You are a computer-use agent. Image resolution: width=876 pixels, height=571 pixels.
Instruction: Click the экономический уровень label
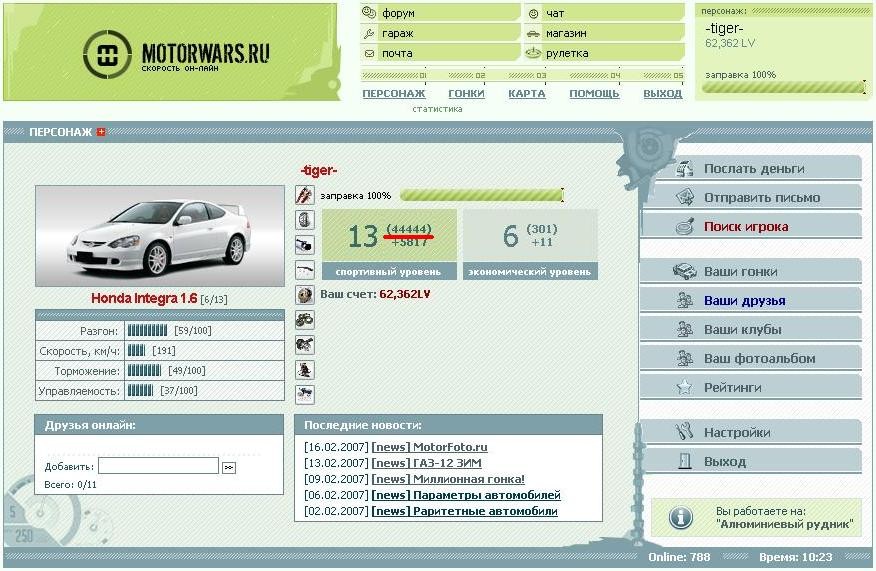[x=530, y=272]
